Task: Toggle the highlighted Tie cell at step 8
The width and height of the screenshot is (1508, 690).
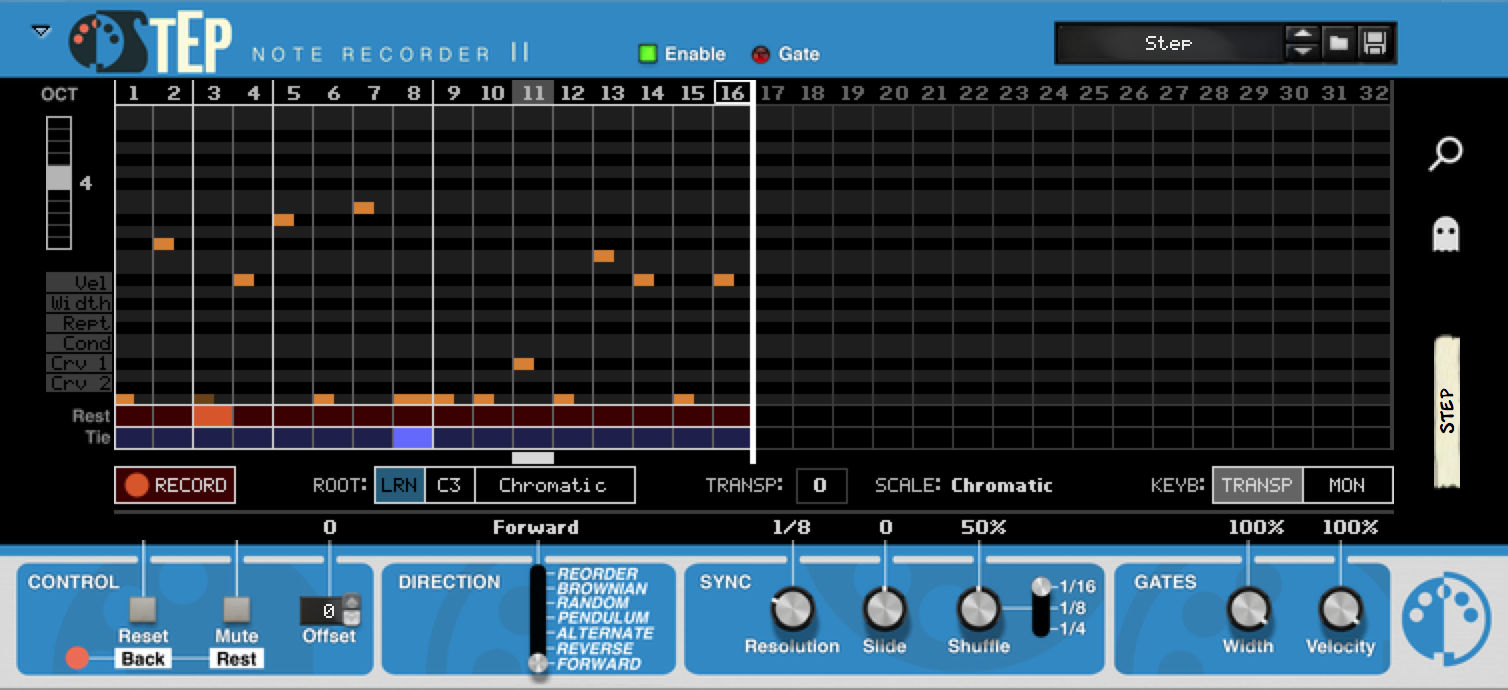Action: 413,437
